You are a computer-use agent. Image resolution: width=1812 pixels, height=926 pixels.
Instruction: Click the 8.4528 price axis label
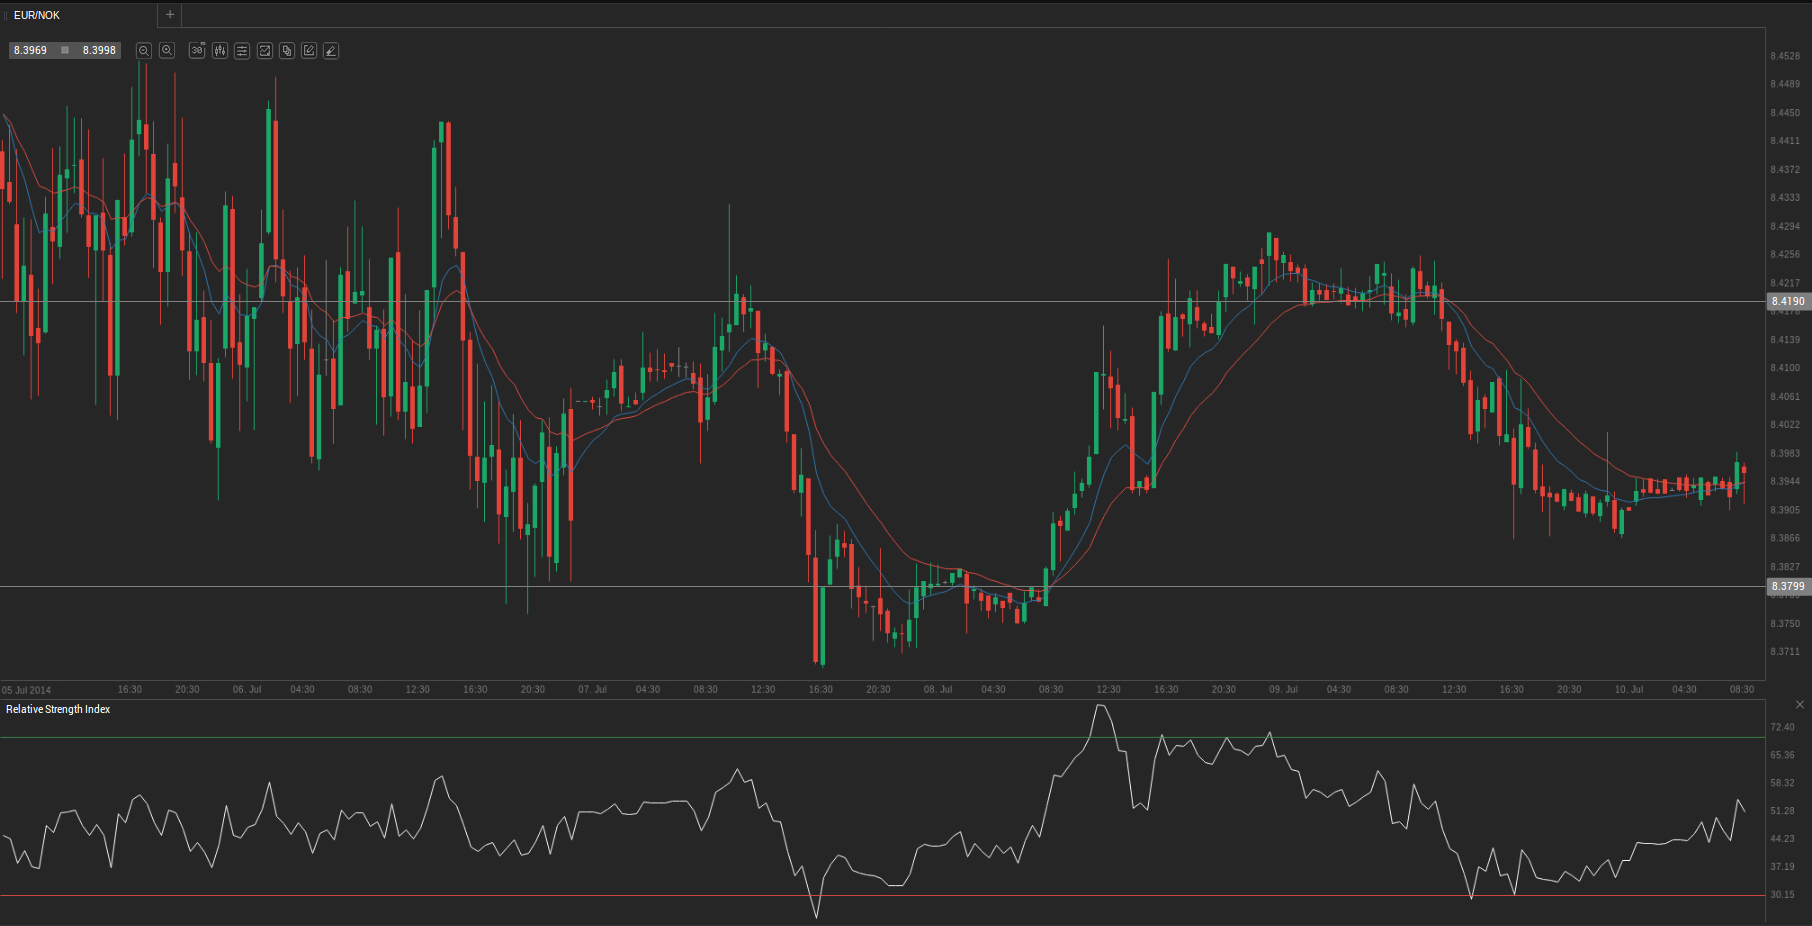(x=1785, y=56)
